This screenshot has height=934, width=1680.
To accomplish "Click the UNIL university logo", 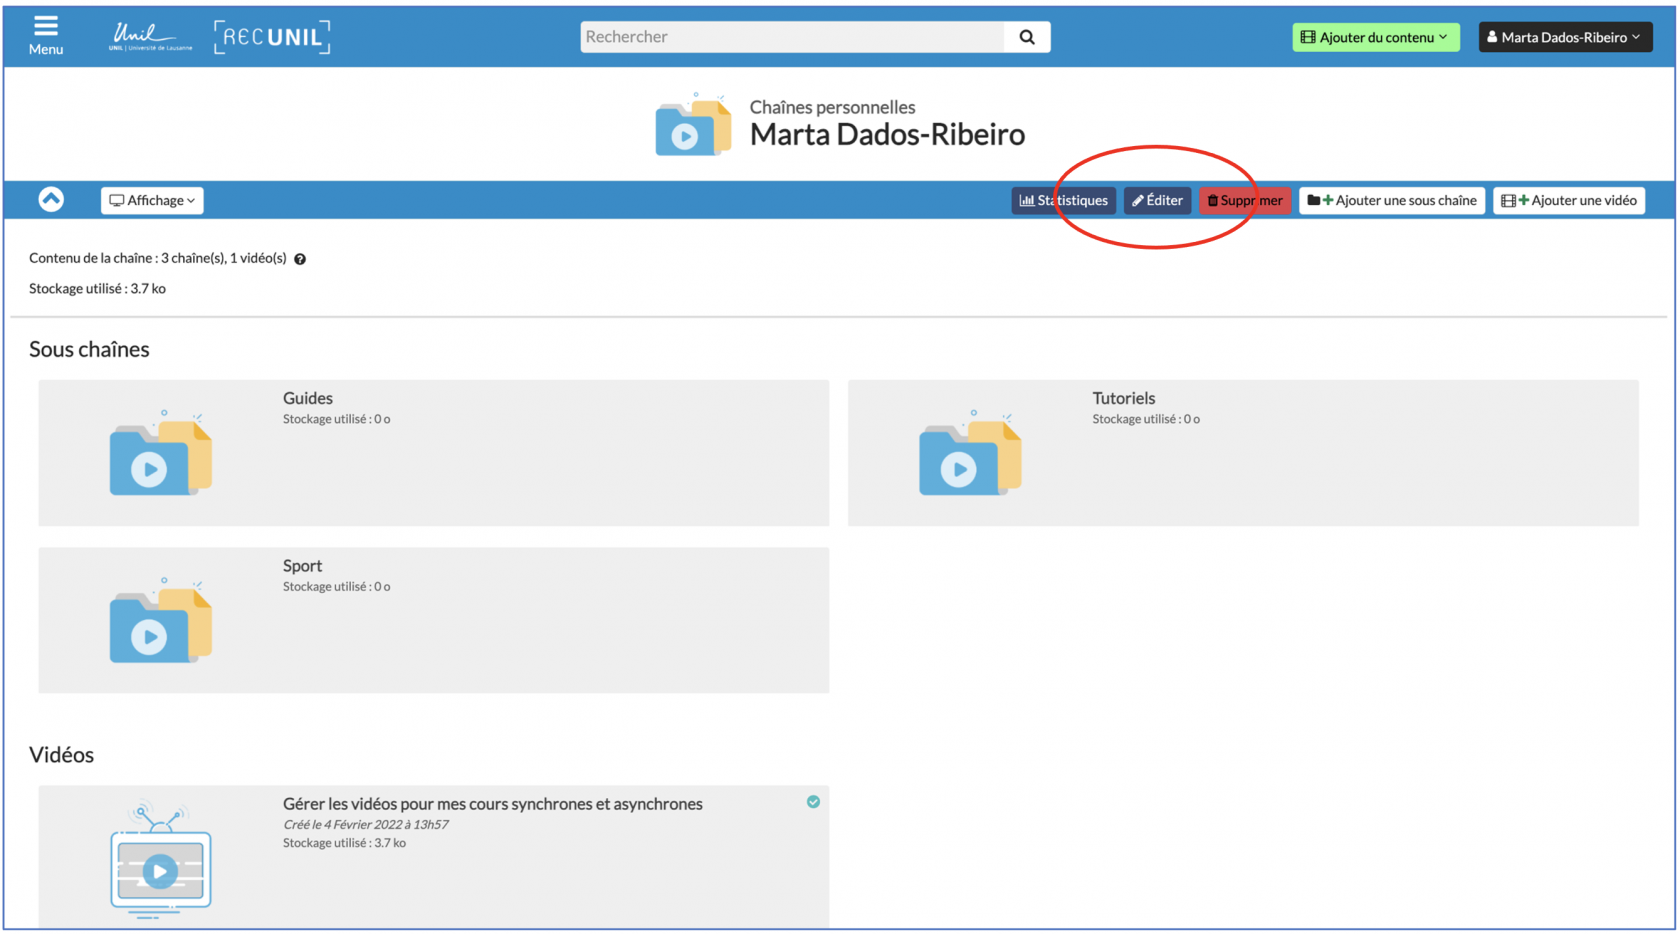I will [x=150, y=37].
